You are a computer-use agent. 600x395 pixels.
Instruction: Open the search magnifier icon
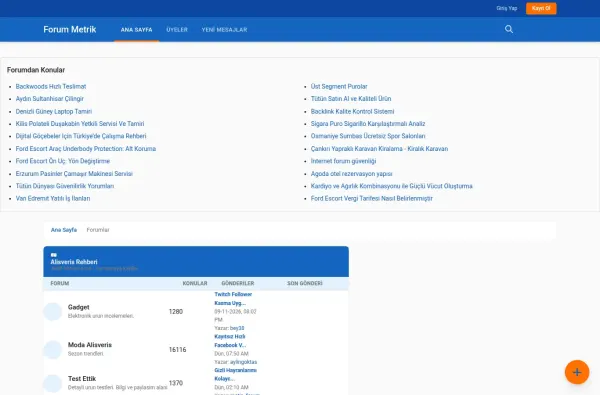pyautogui.click(x=509, y=29)
